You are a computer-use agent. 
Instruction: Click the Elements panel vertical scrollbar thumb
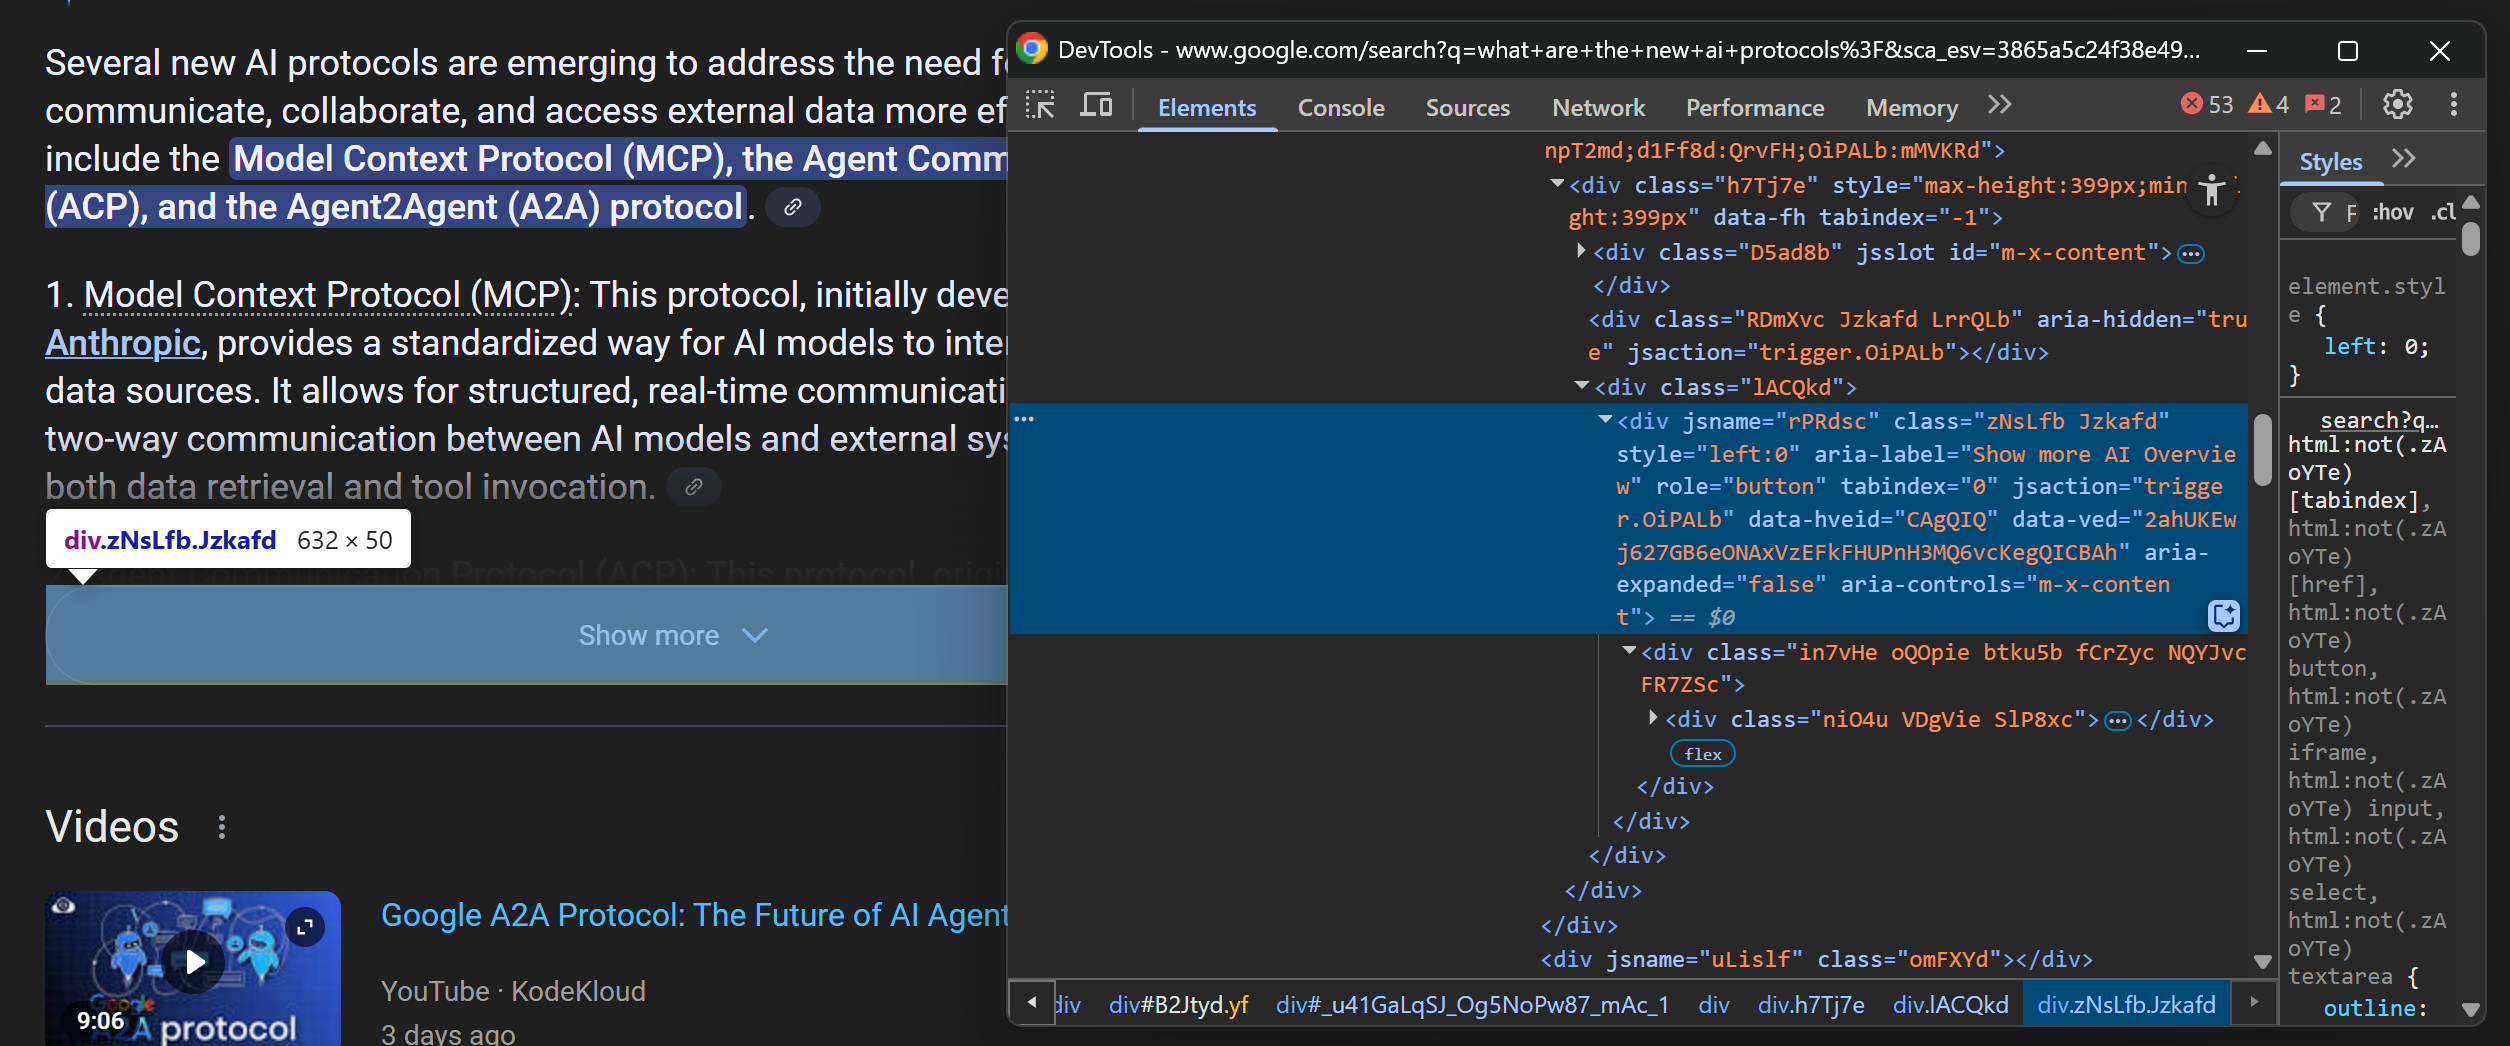point(2262,450)
